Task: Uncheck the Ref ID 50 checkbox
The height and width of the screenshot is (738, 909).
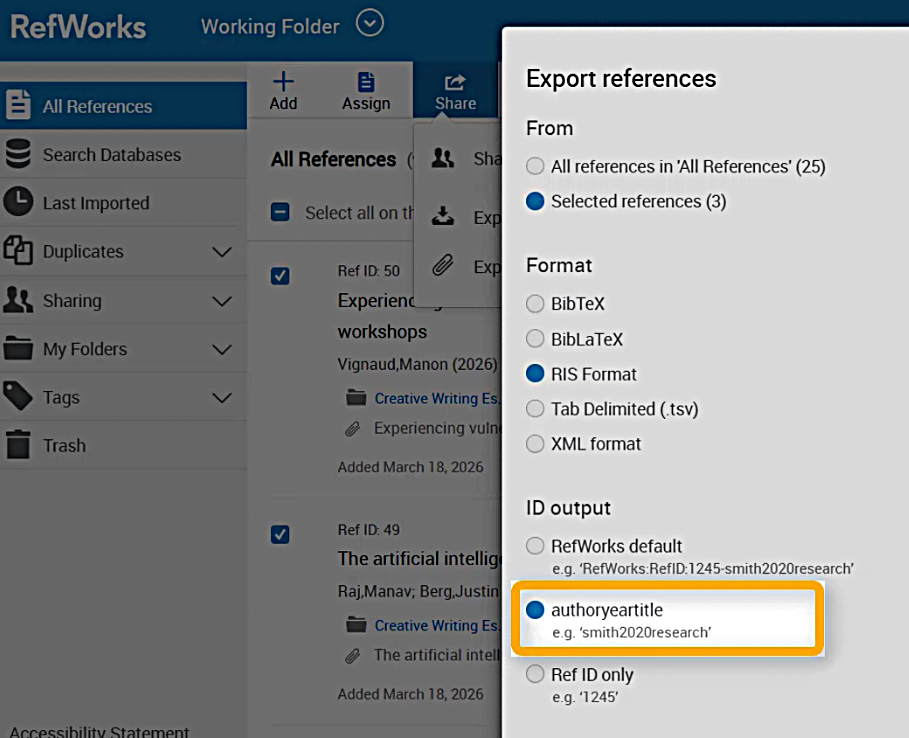Action: point(280,276)
